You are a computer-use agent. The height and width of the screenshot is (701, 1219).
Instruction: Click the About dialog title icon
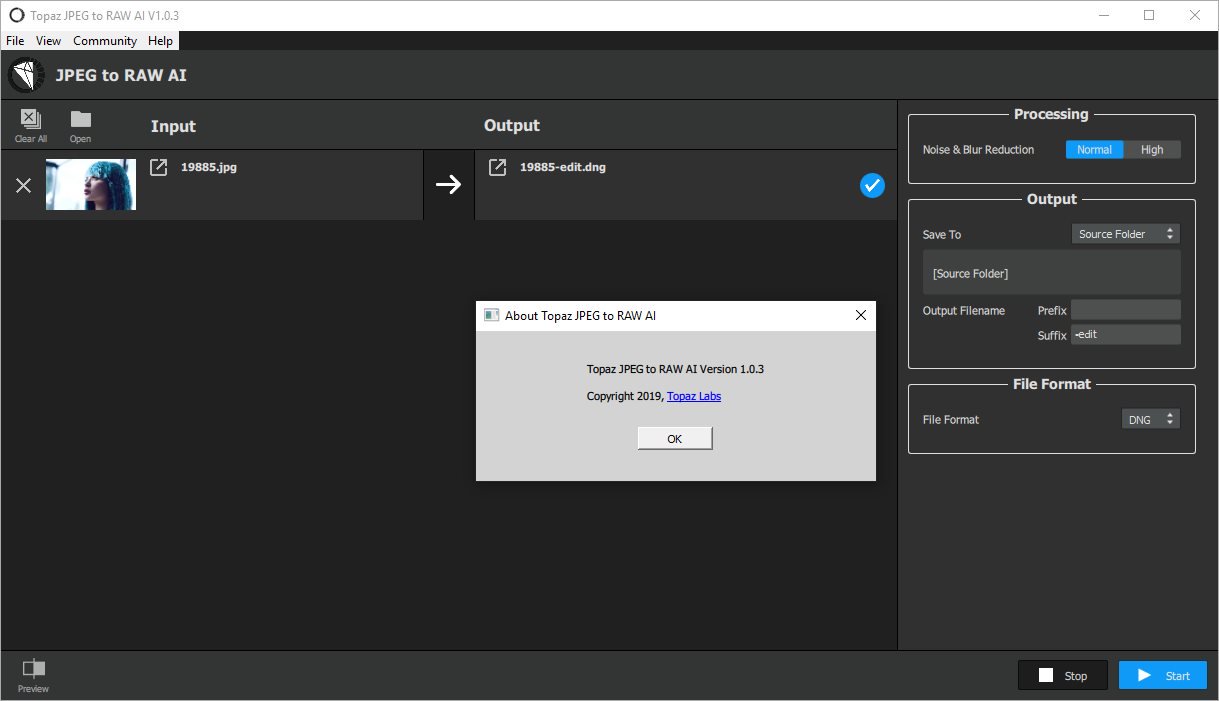pyautogui.click(x=491, y=315)
